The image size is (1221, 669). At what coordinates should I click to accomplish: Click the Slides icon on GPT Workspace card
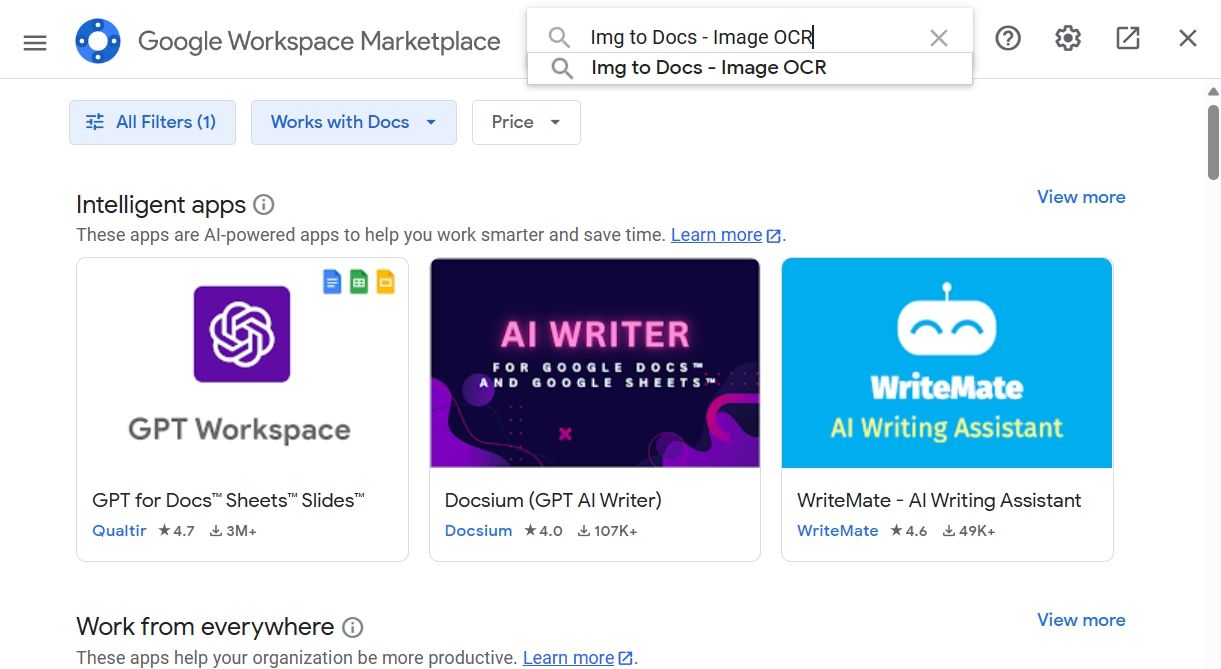click(387, 281)
